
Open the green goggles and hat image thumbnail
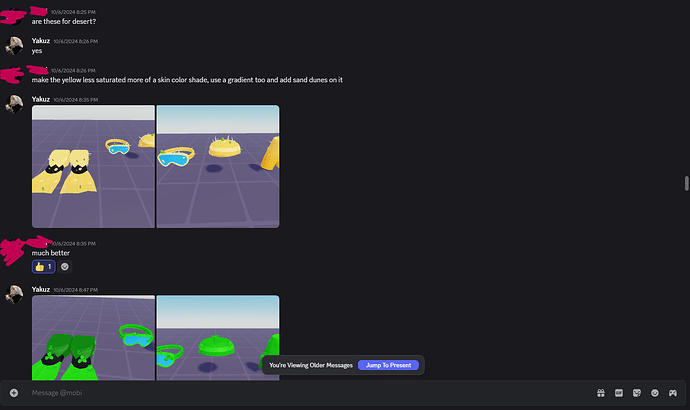[218, 338]
